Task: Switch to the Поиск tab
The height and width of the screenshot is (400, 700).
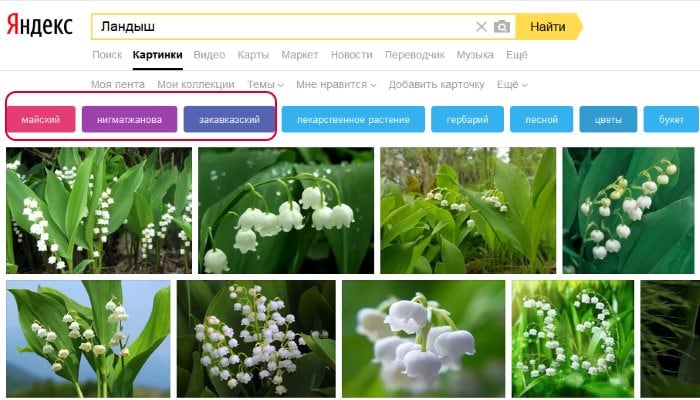Action: [107, 55]
